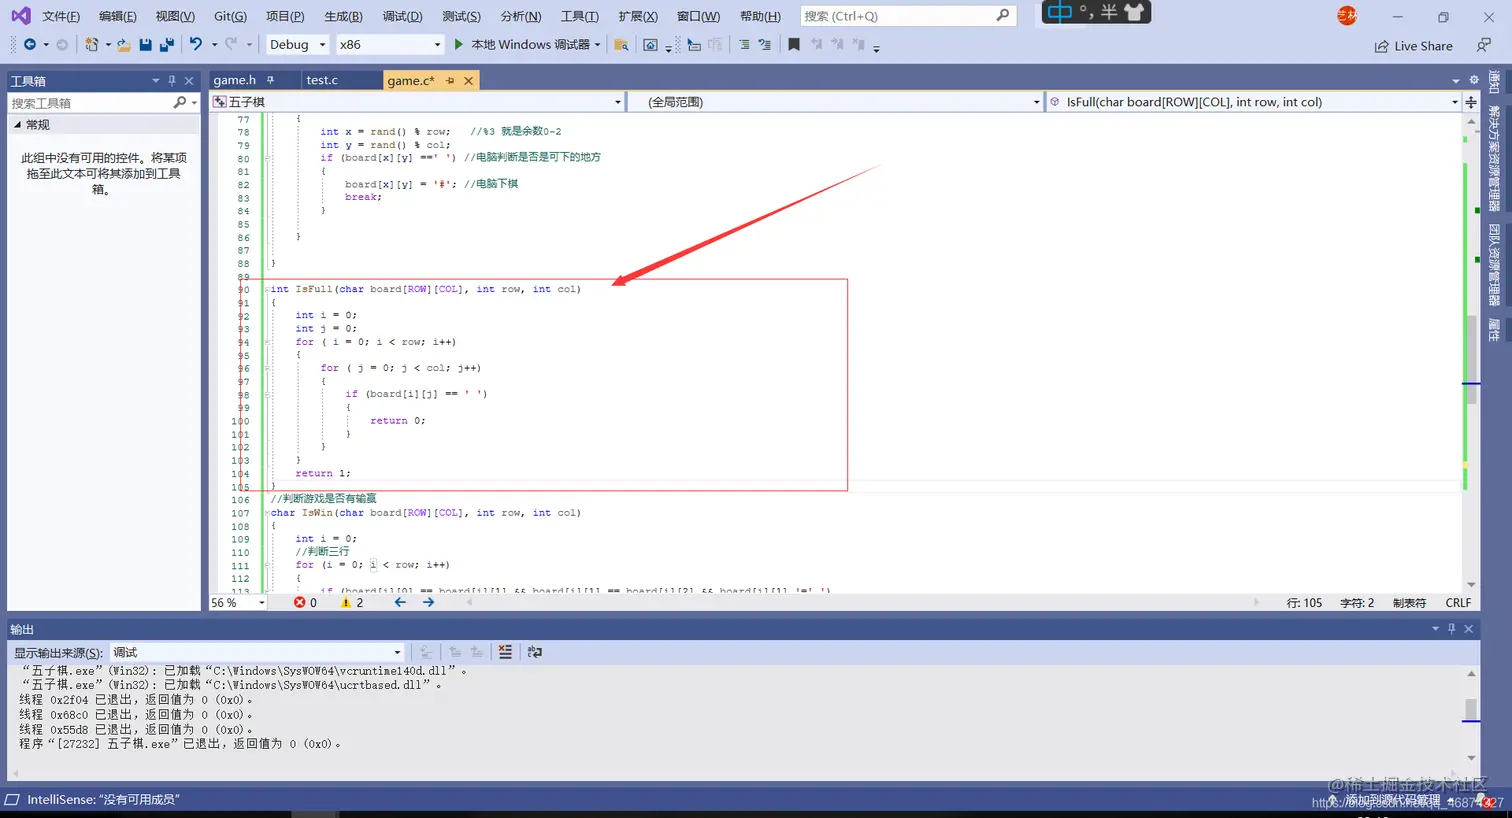Click the Save All toolbar icon
Viewport: 1512px width, 818px height.
(167, 45)
